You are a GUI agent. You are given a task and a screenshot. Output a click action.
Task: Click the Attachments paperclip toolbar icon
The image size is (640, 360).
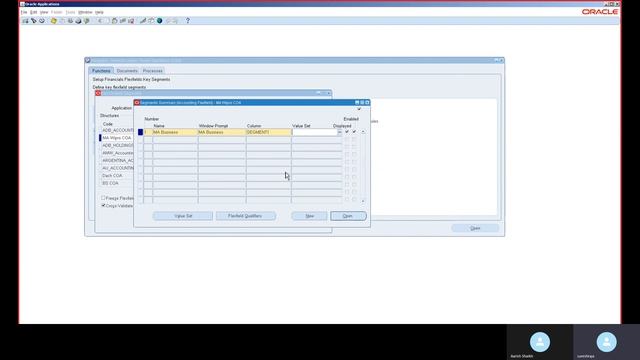pos(168,20)
